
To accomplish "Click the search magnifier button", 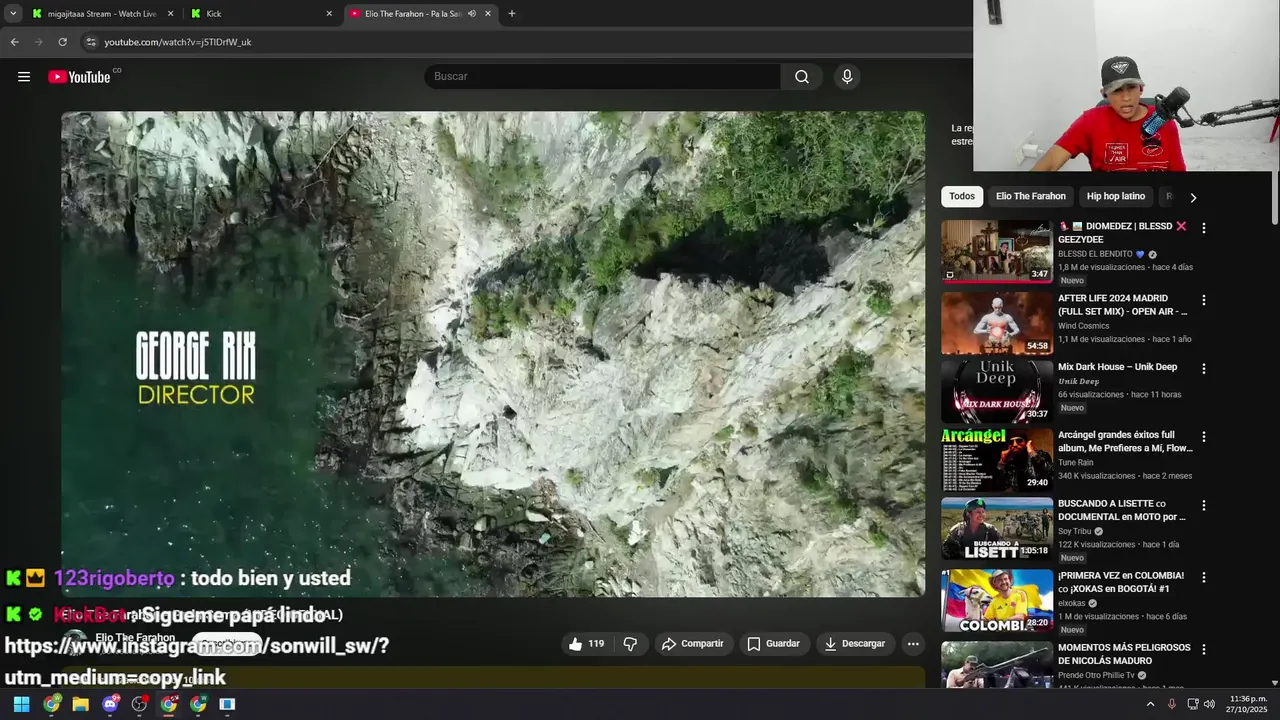I will pyautogui.click(x=802, y=77).
